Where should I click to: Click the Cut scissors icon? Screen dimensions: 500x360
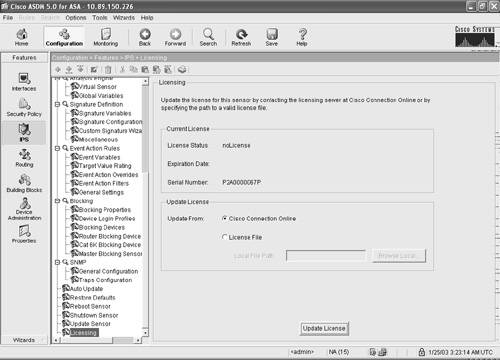pos(123,69)
